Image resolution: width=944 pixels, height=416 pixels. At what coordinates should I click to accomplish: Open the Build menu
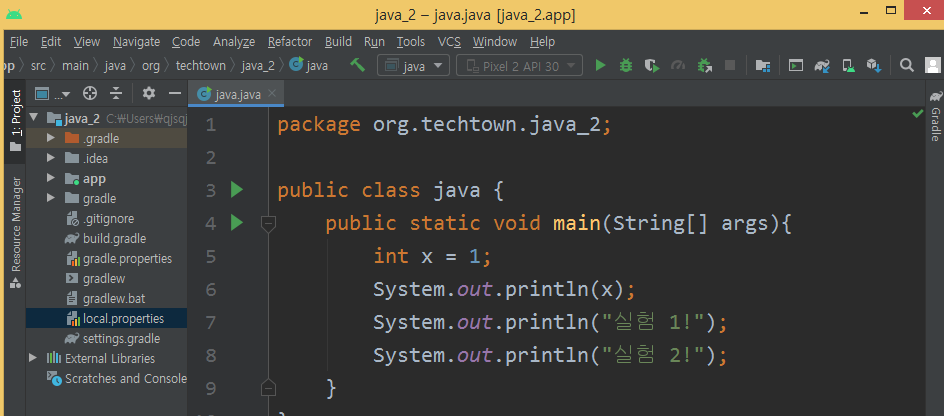point(338,42)
